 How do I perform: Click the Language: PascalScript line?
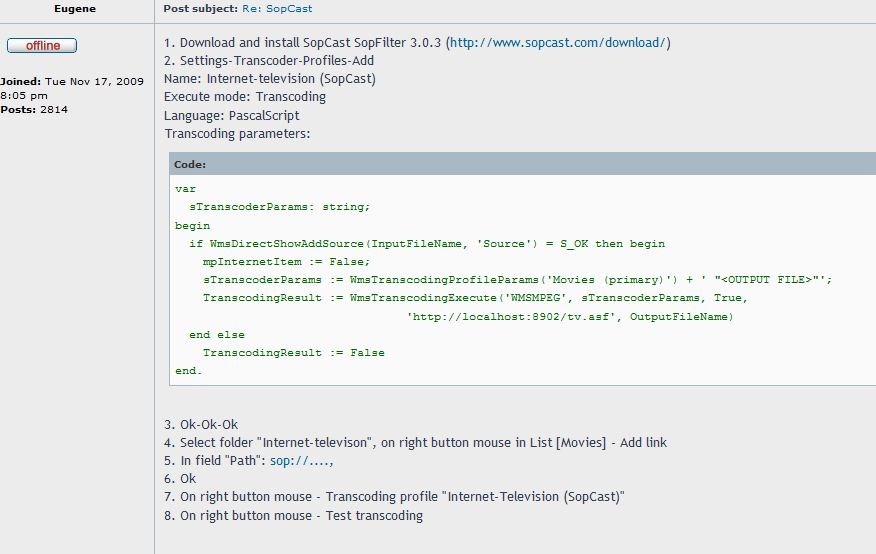231,116
